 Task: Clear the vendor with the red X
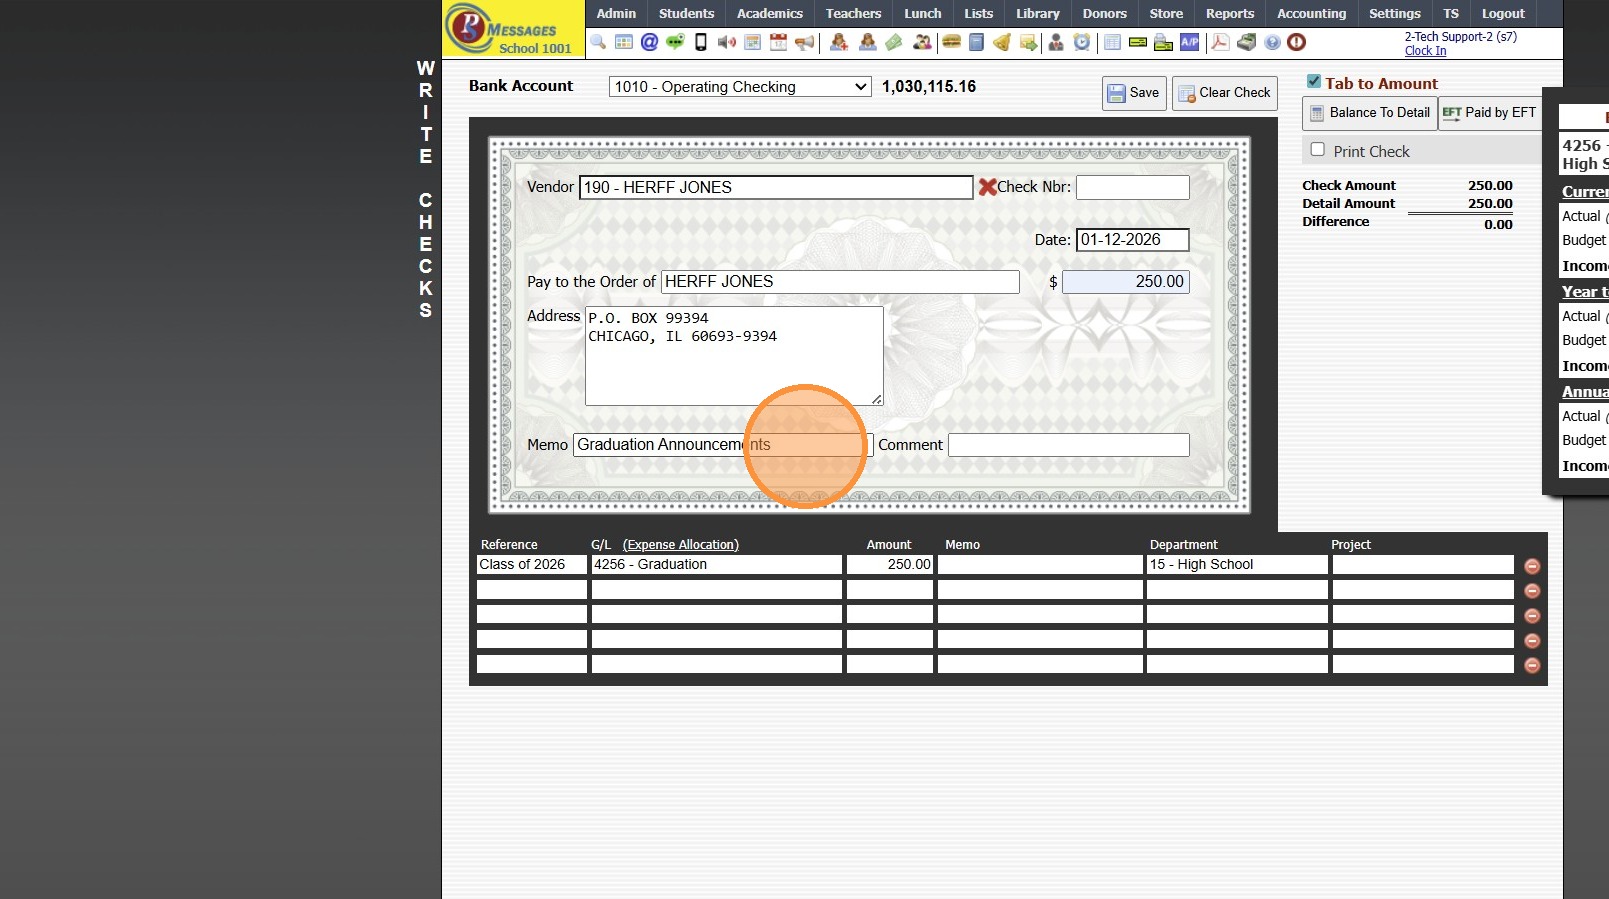(x=987, y=187)
